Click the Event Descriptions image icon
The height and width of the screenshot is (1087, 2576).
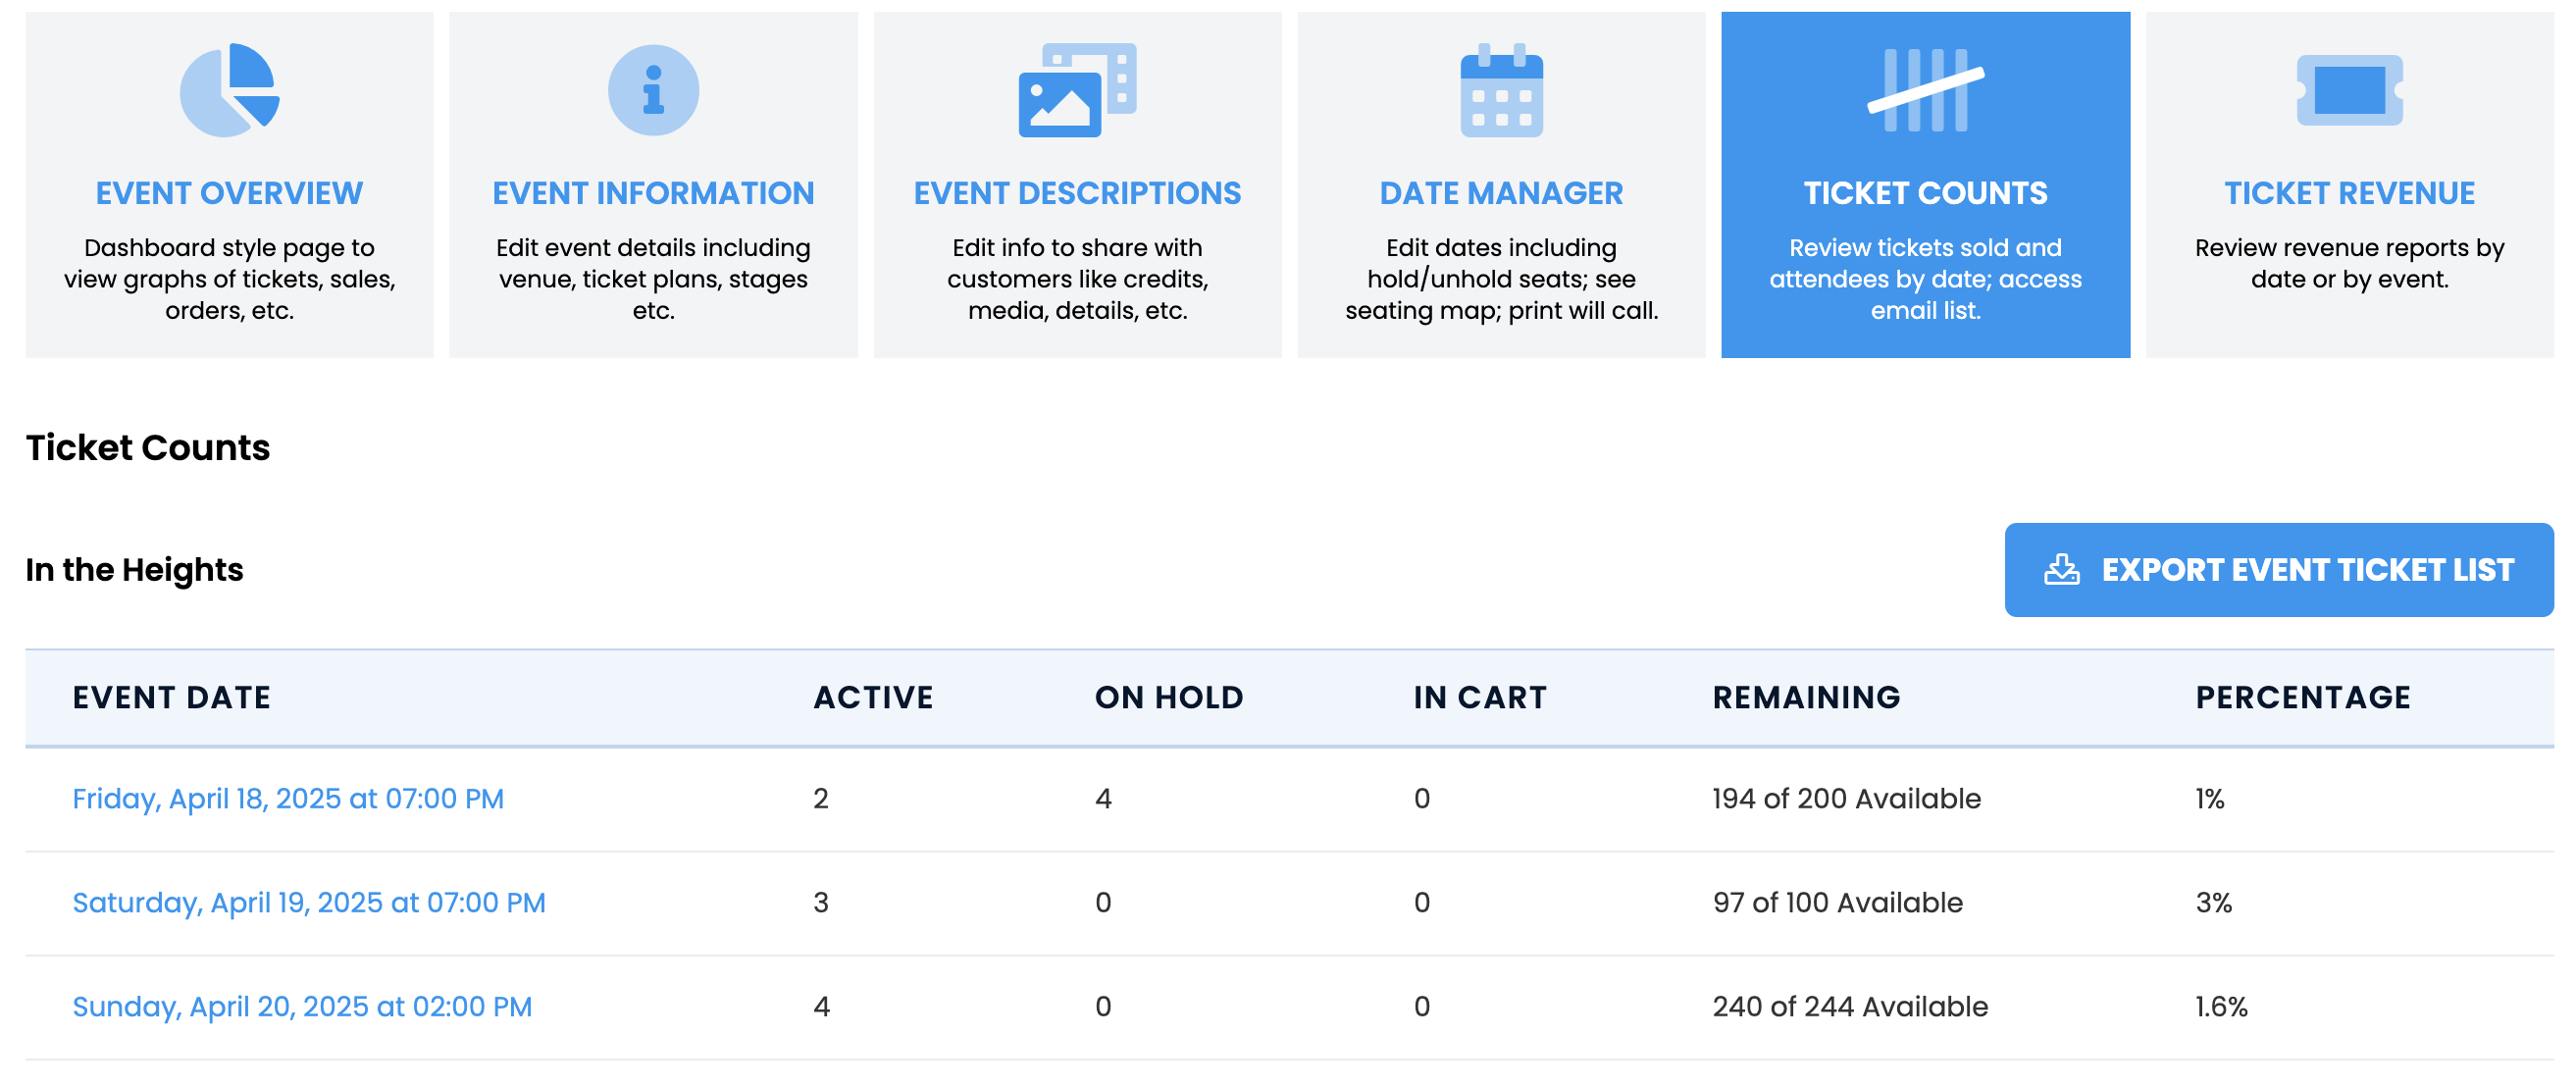coord(1077,90)
